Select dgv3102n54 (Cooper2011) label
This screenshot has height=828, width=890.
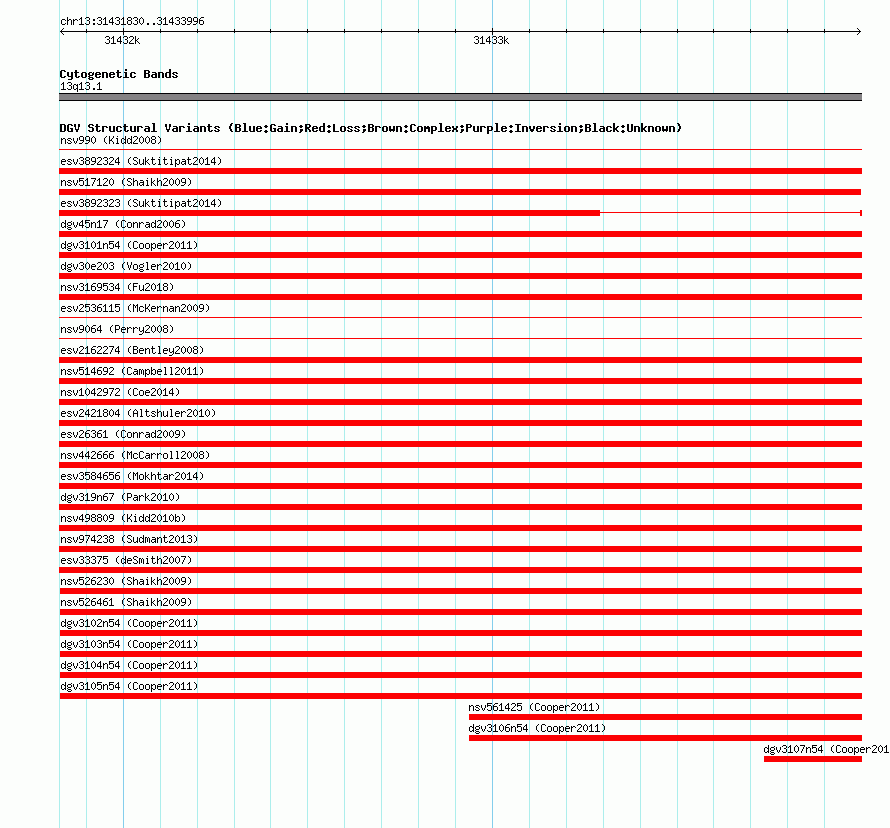click(129, 623)
